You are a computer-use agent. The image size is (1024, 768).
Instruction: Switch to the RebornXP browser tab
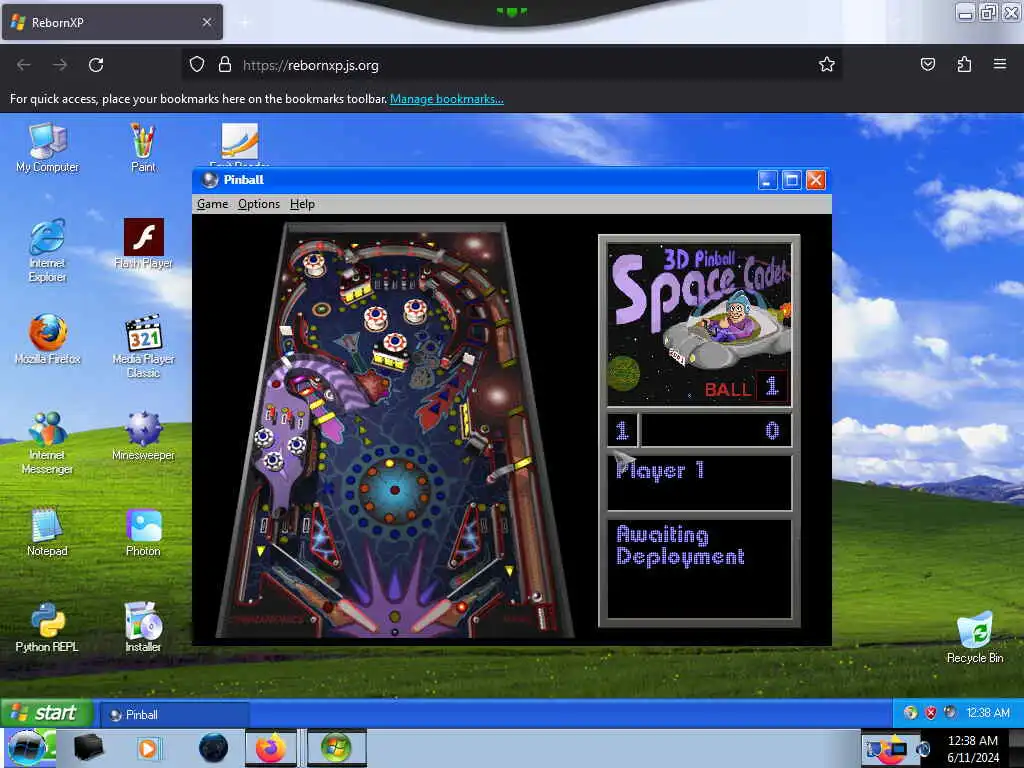pos(112,22)
